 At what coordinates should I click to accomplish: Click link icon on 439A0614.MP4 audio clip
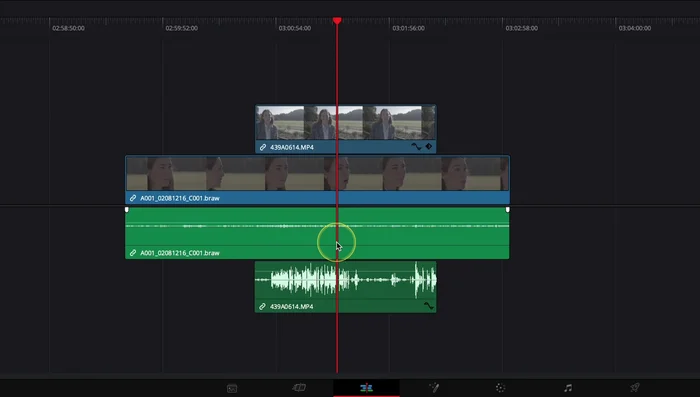(x=262, y=306)
